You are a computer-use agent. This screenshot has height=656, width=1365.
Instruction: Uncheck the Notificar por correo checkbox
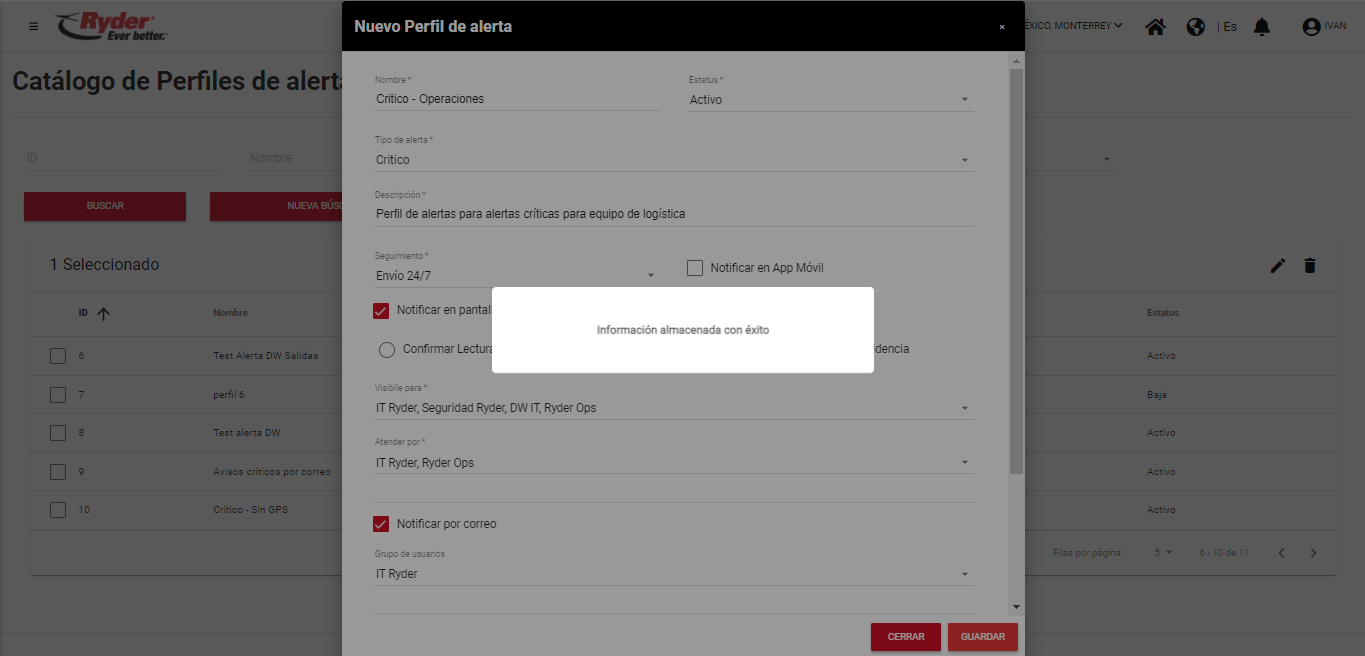click(381, 524)
